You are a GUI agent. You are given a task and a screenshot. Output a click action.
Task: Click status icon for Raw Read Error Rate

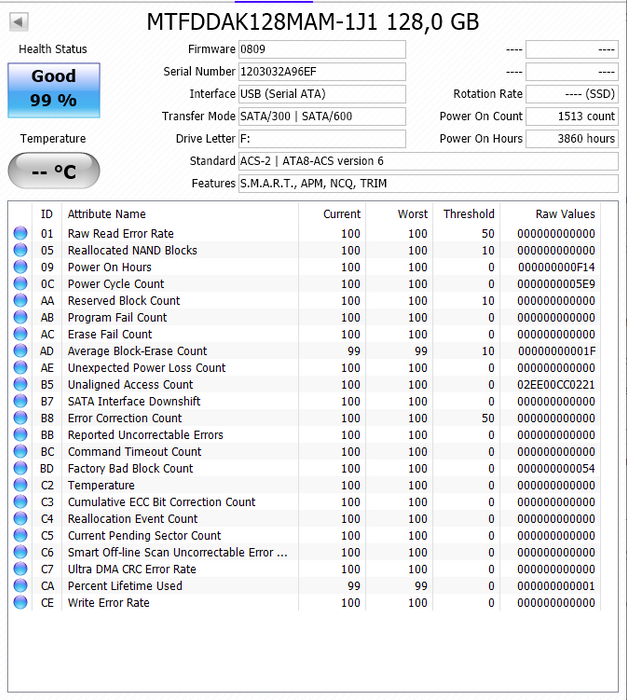pos(20,234)
